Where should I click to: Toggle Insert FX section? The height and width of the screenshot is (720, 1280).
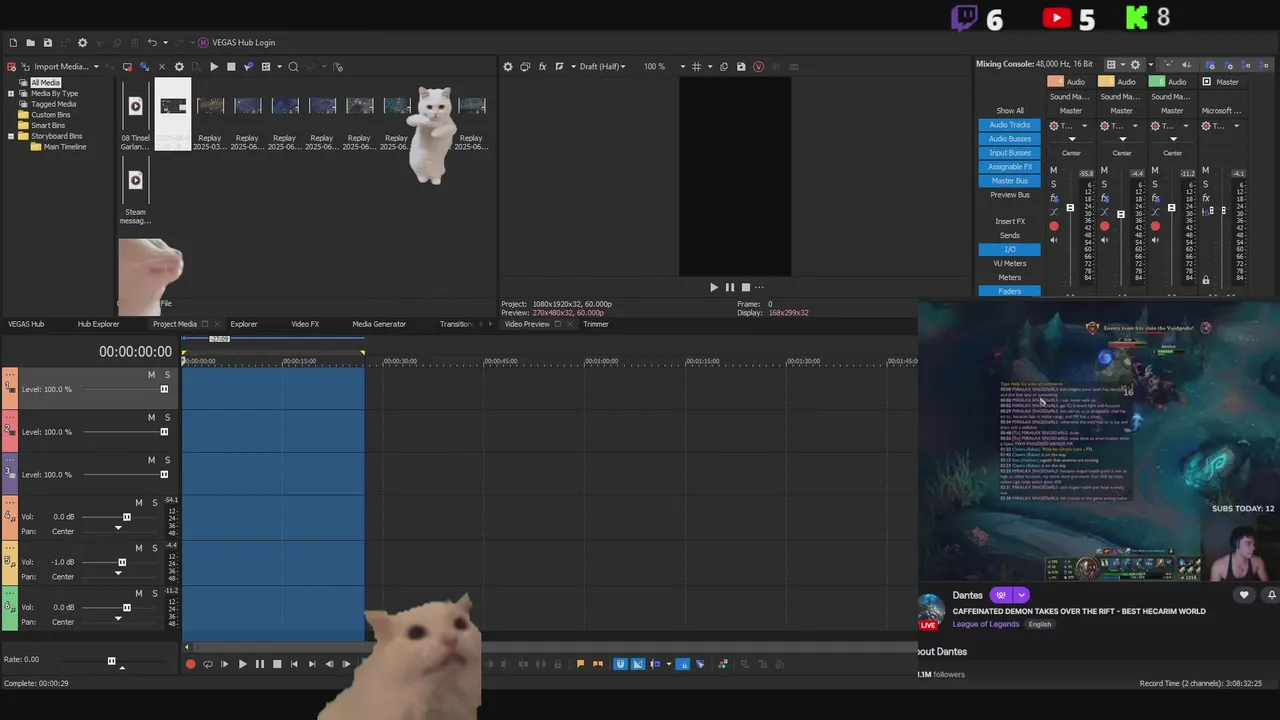click(1009, 221)
